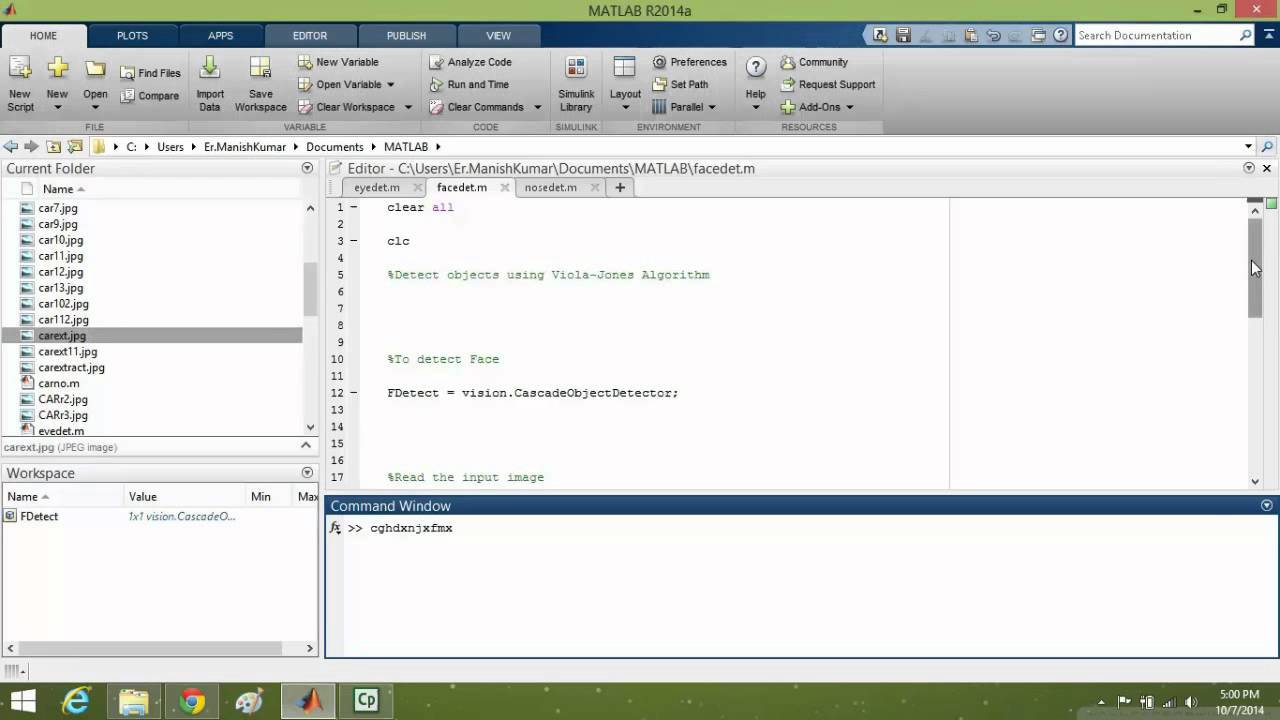Expand Clear Commands dropdown arrow
The image size is (1280, 720).
pos(537,107)
